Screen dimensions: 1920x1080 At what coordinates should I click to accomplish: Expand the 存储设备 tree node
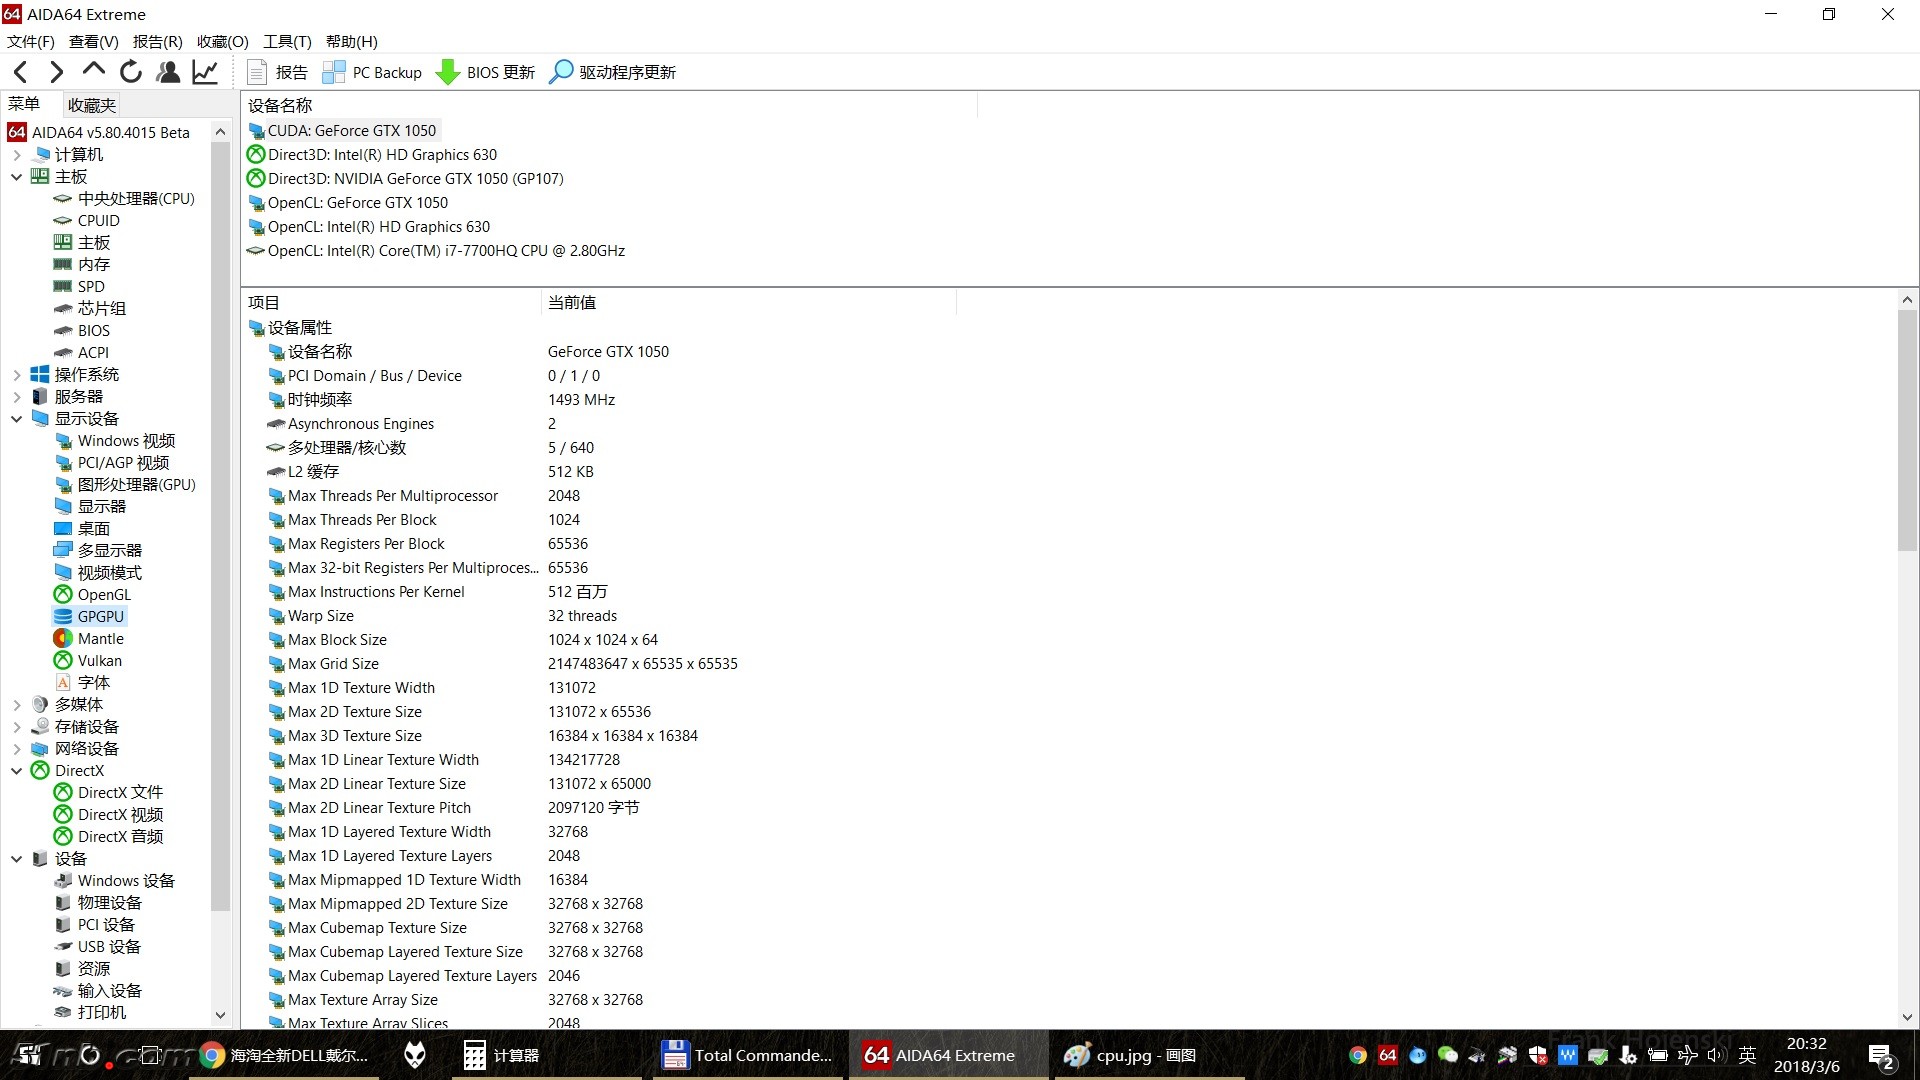16,727
